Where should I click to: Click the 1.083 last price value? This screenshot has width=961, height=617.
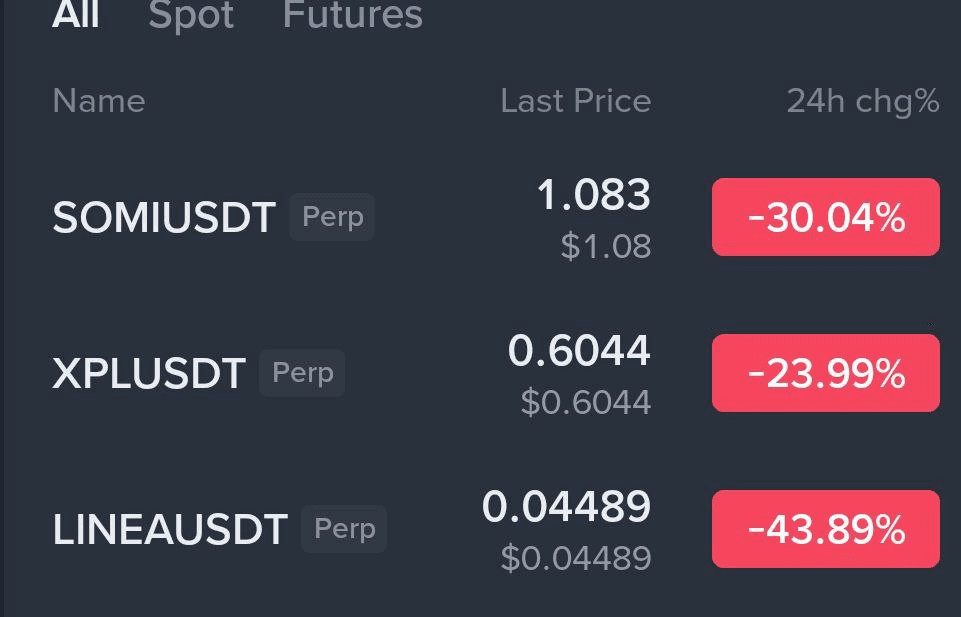click(593, 195)
